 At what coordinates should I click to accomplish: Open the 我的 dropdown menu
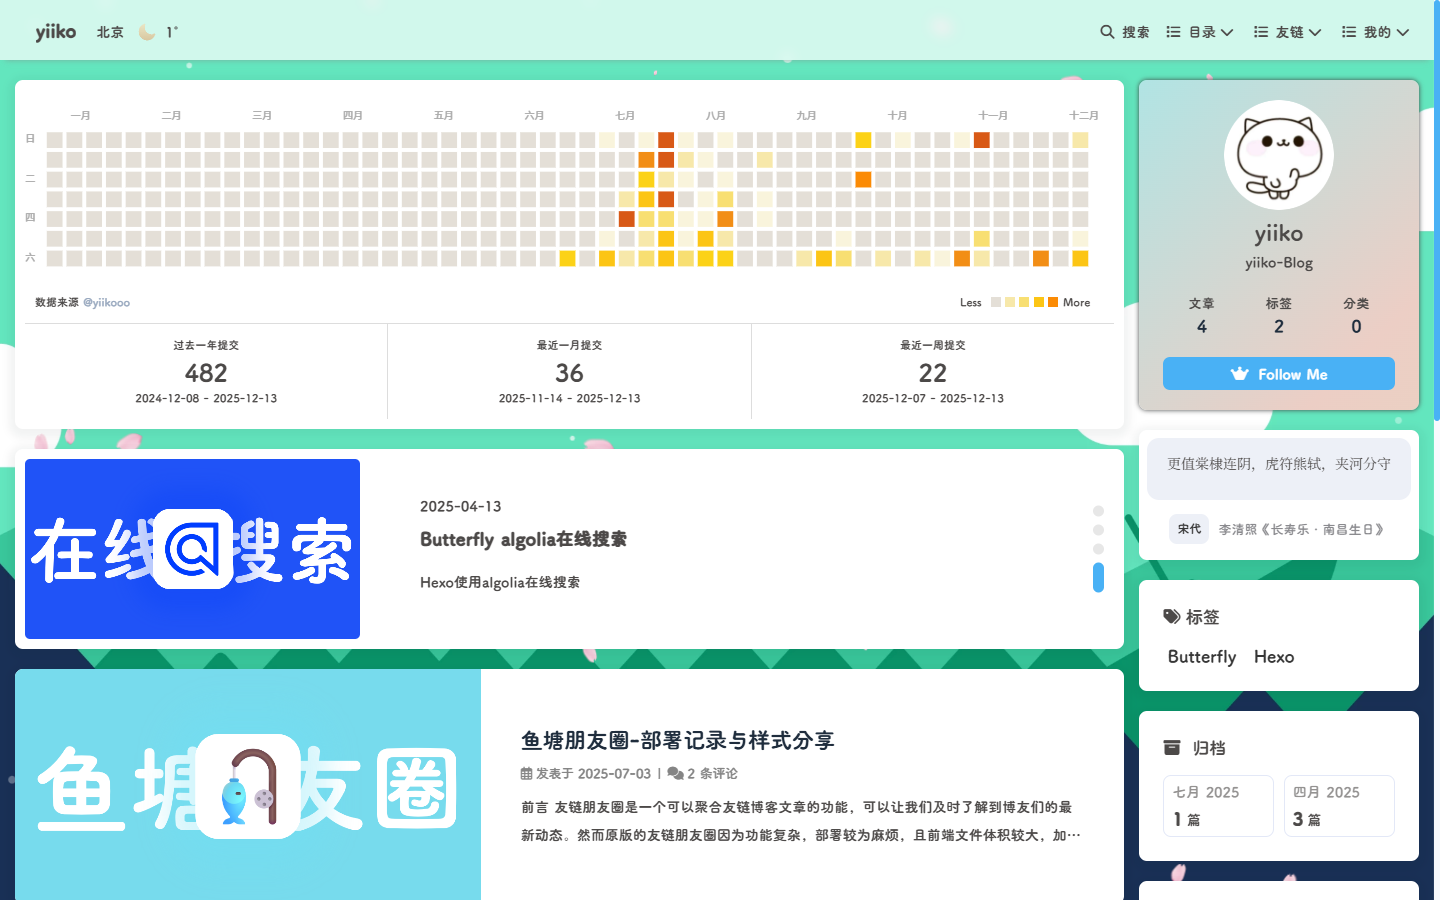1376,32
